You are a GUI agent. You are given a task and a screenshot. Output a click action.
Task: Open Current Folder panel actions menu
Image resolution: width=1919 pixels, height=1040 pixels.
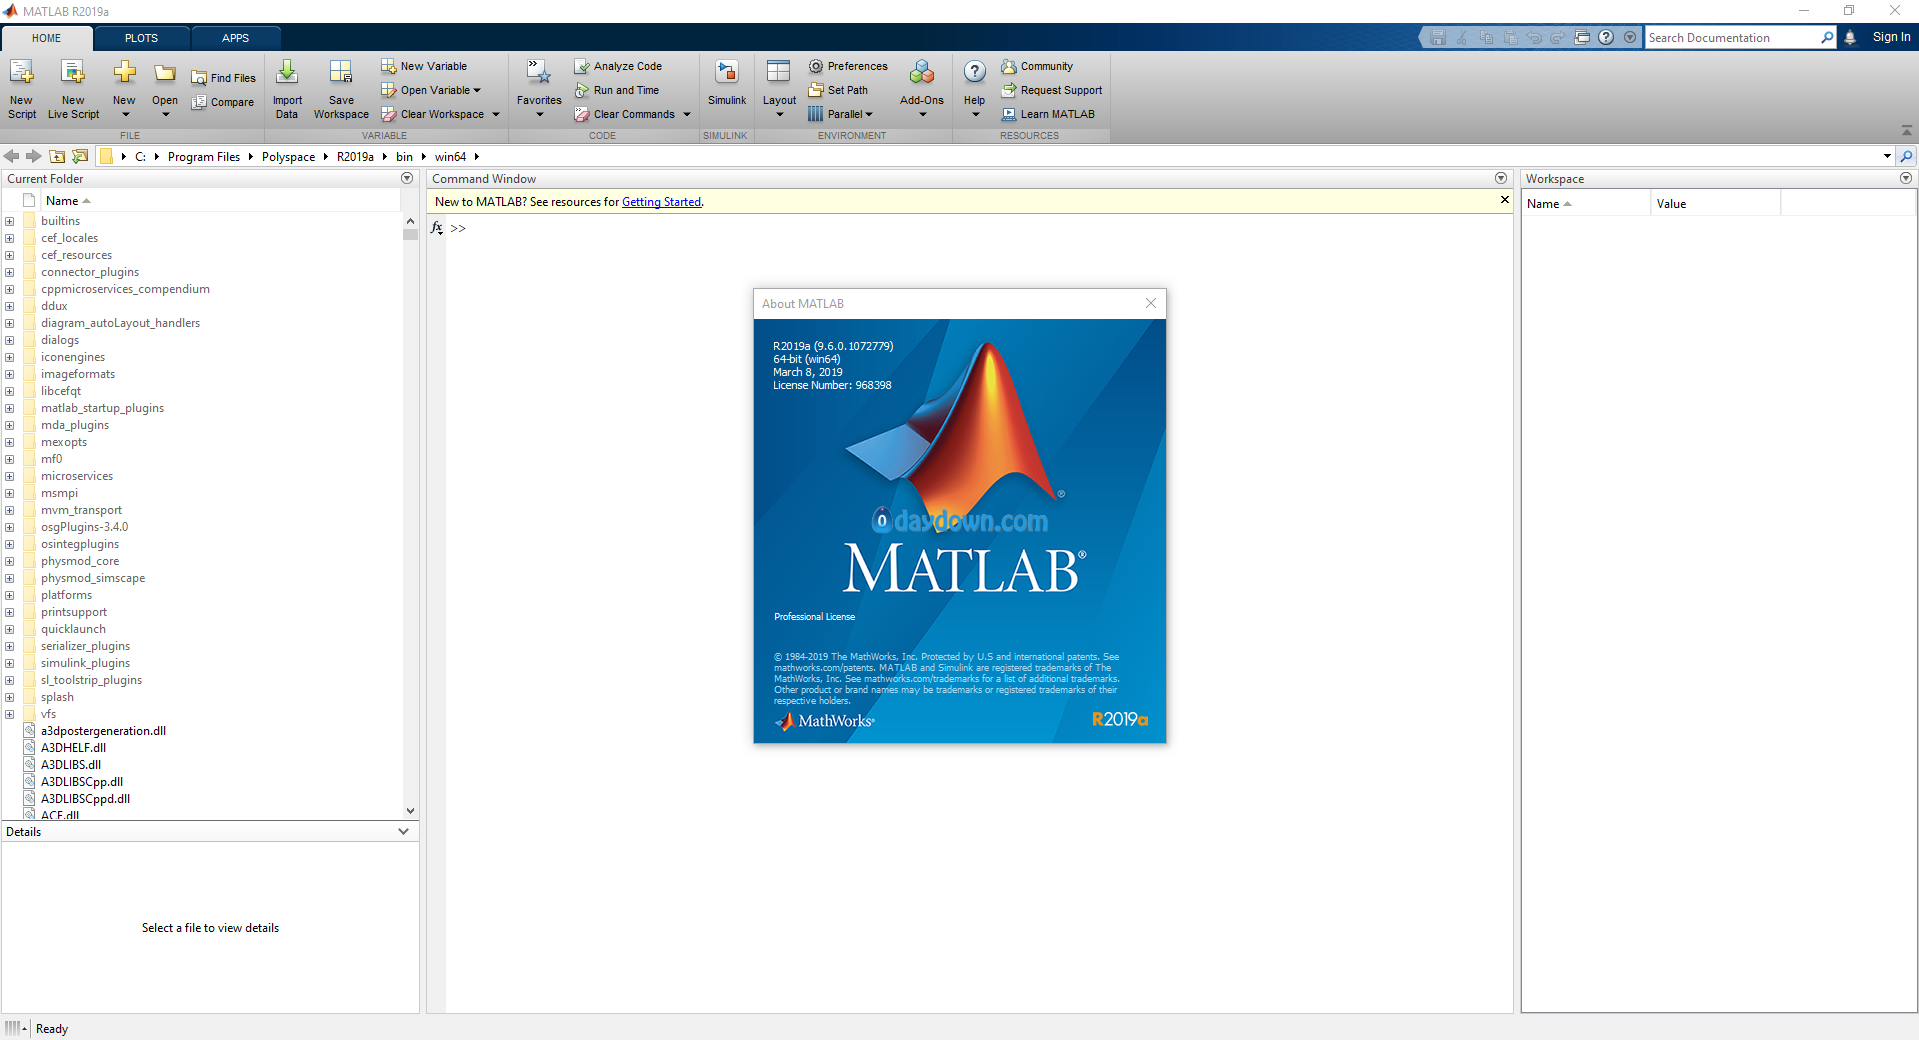click(x=407, y=178)
